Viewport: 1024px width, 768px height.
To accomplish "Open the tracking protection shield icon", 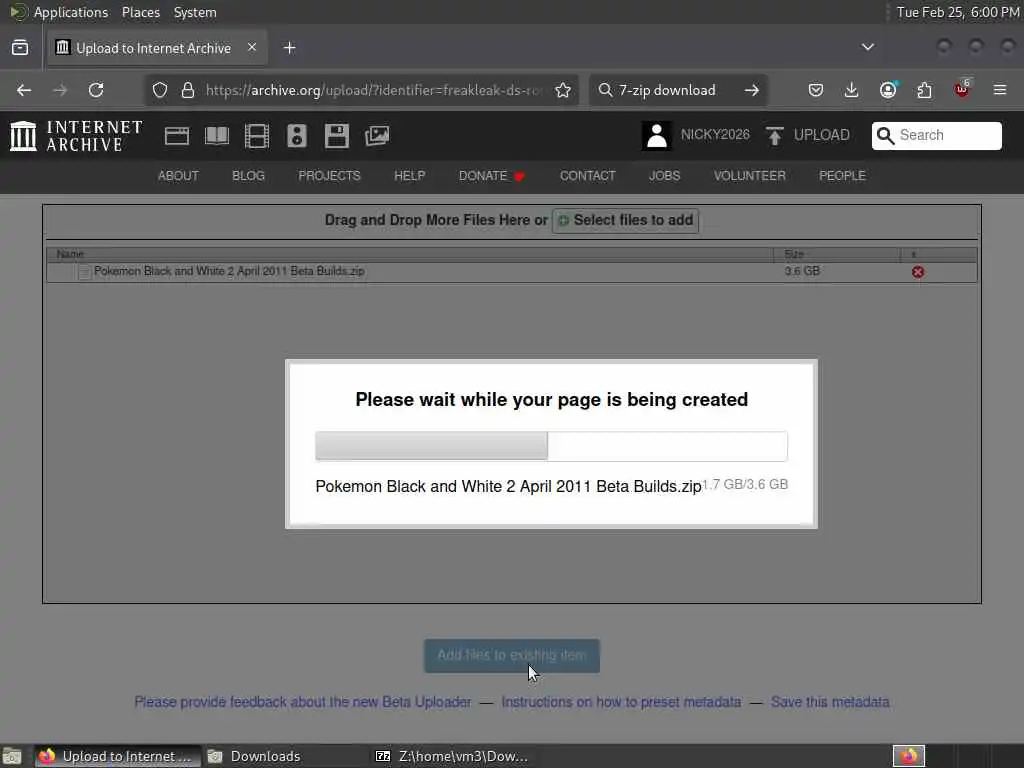I will 160,90.
